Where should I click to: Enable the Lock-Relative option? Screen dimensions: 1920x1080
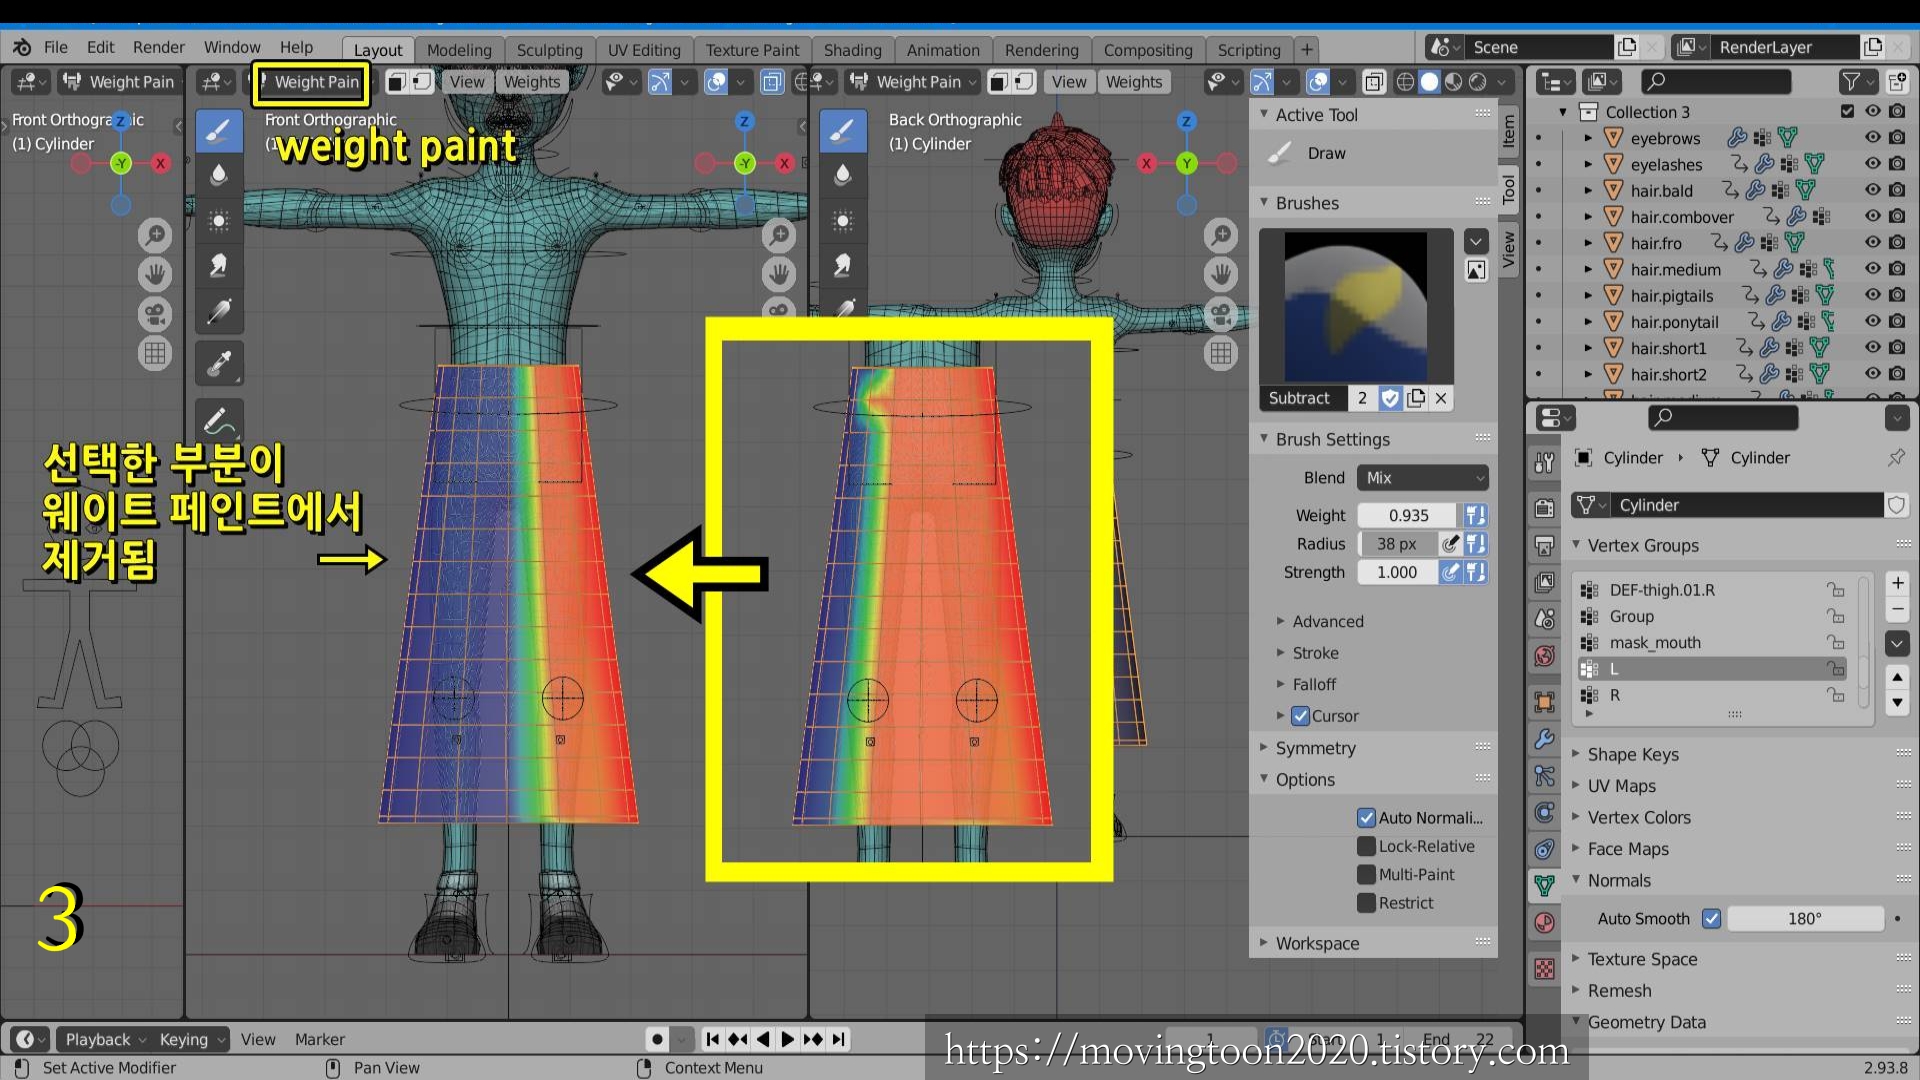pos(1366,846)
